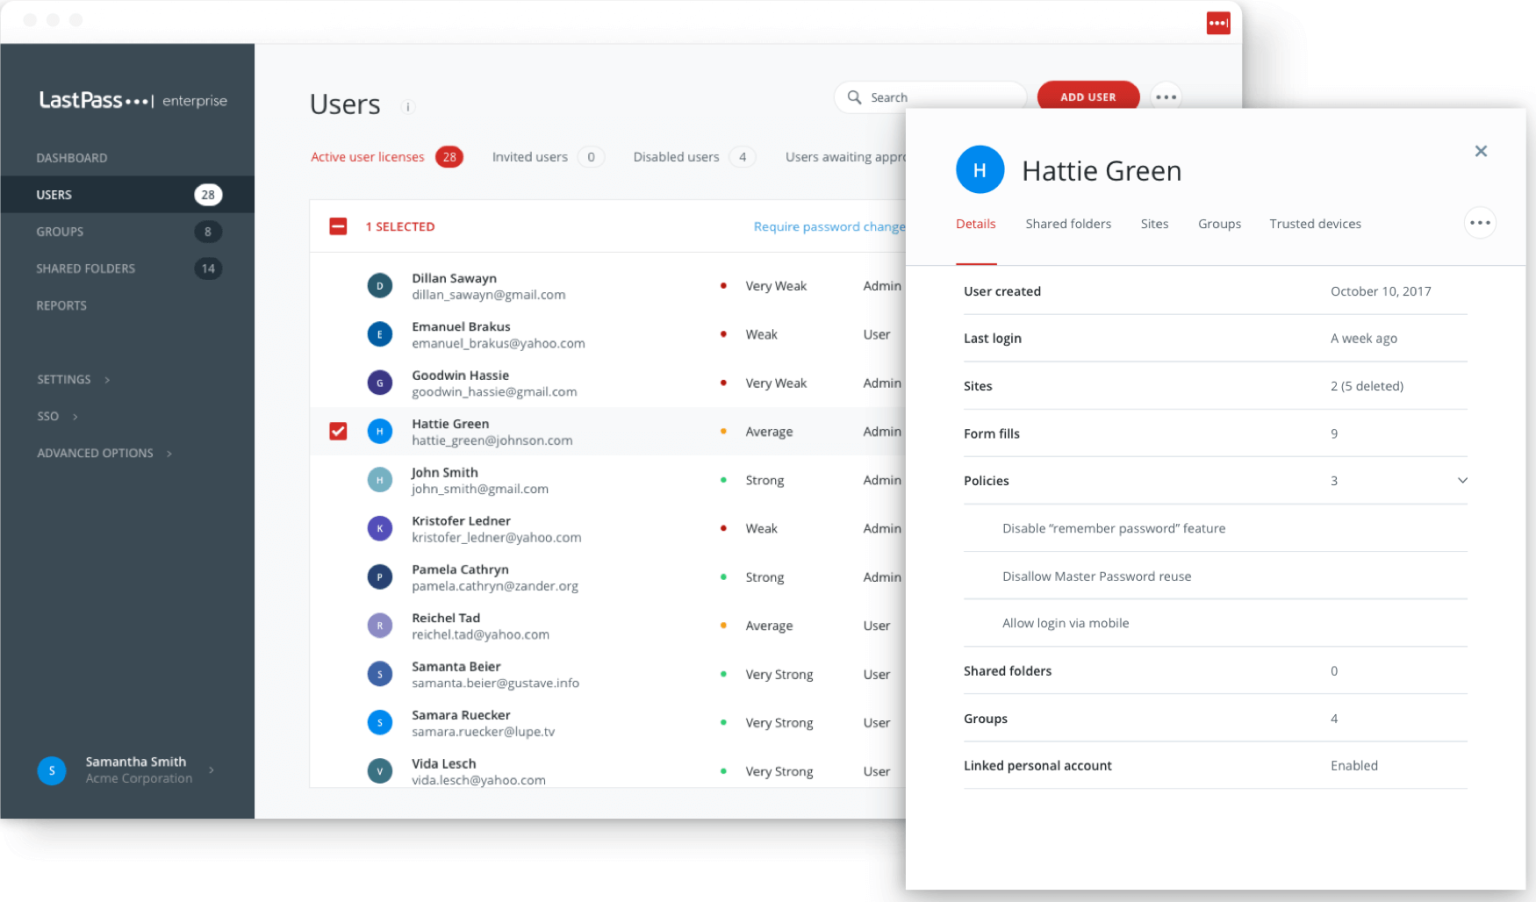1536x902 pixels.
Task: Click the Users info icon
Action: tap(407, 106)
